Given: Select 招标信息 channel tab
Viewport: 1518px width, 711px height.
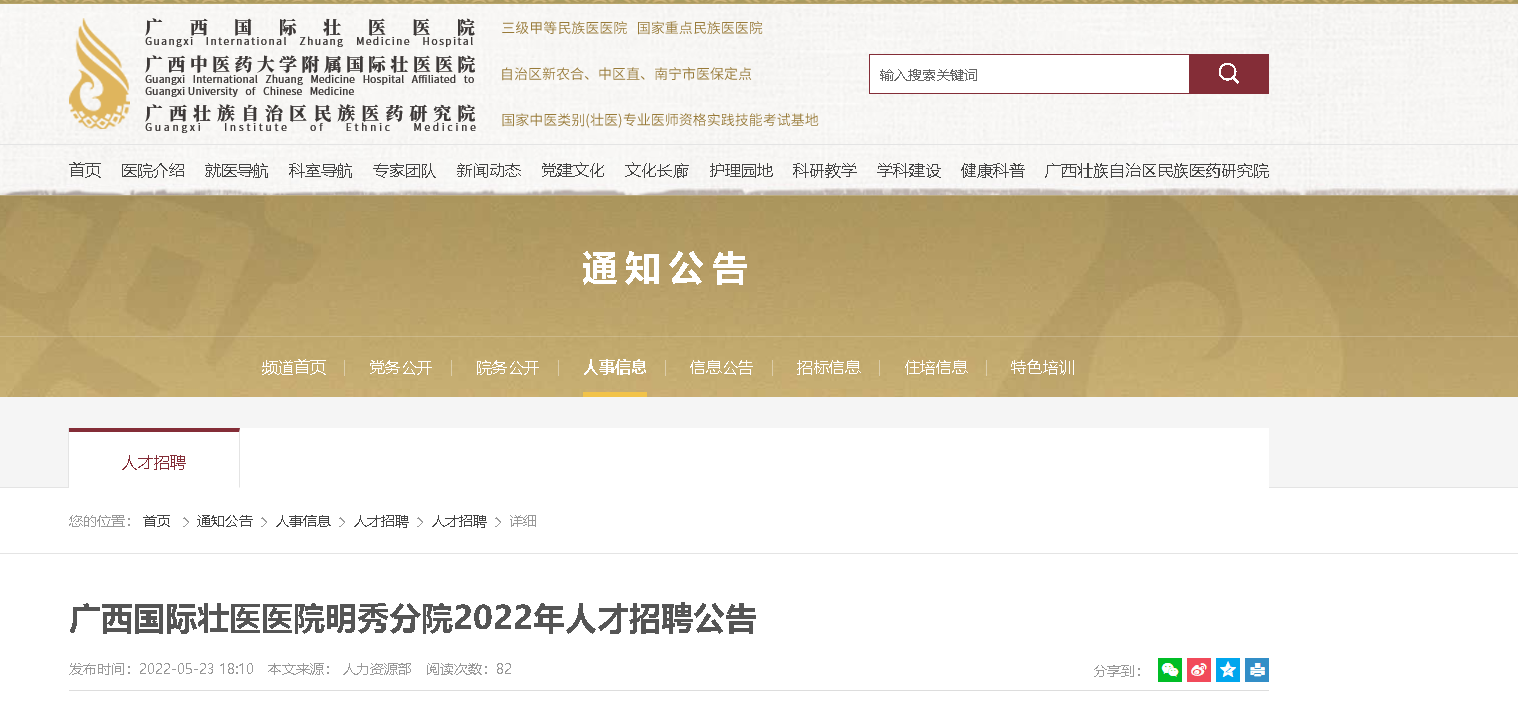Looking at the screenshot, I should [829, 367].
